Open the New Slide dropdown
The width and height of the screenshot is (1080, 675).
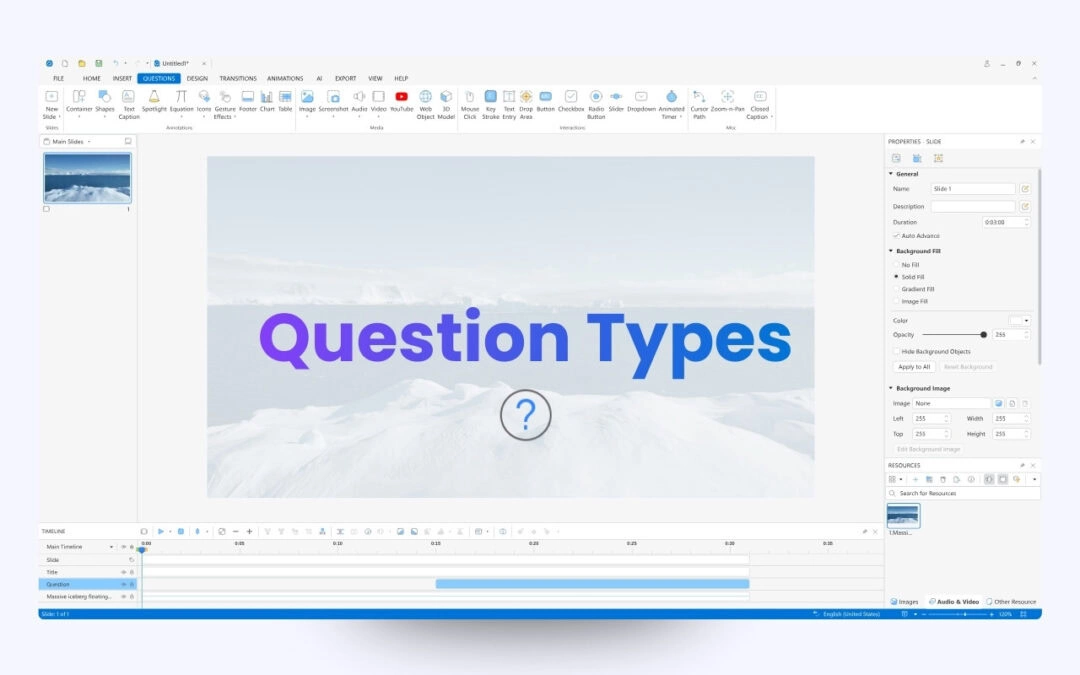(59, 117)
